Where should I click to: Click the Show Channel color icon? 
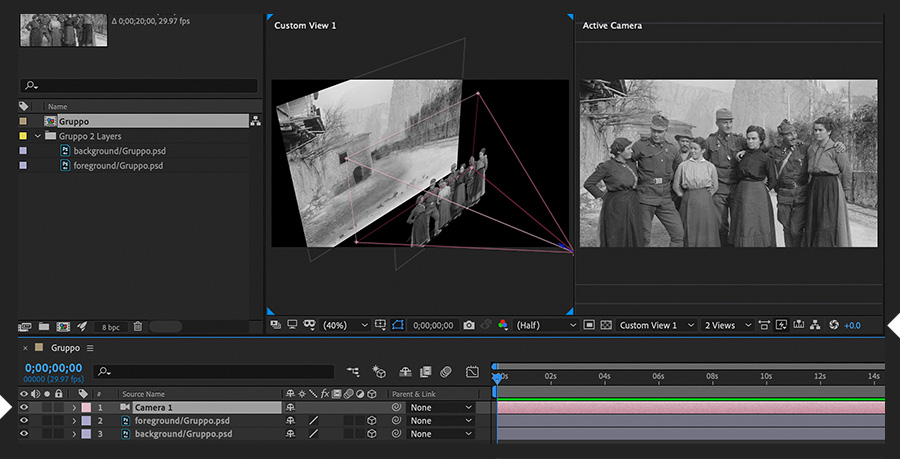click(503, 326)
